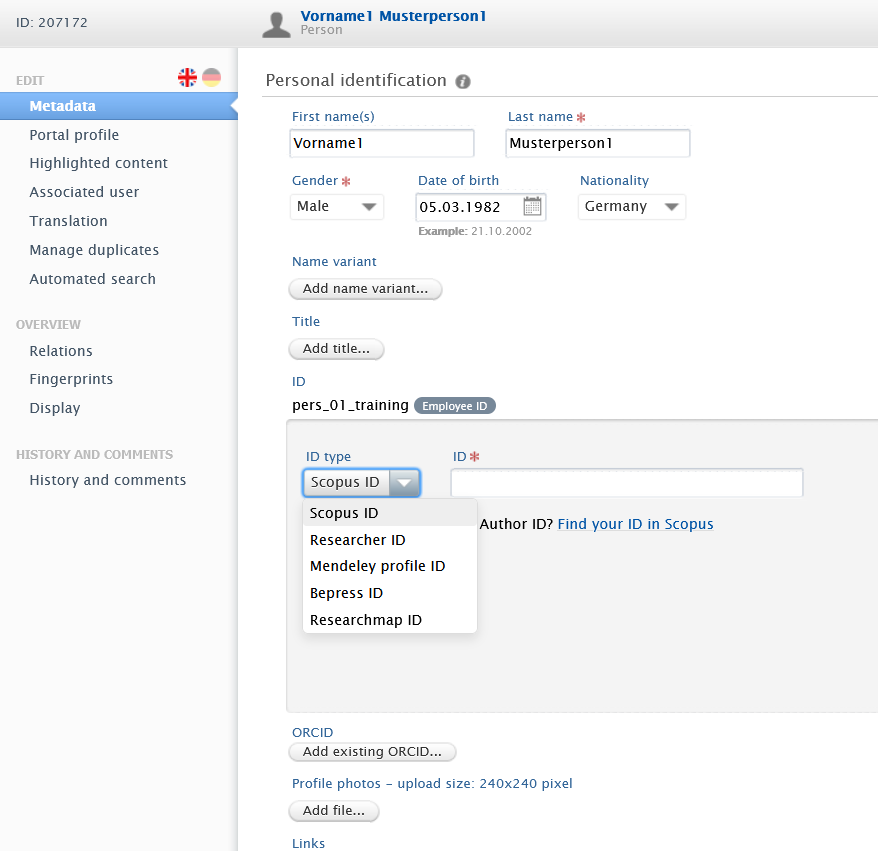Open Portal profile in sidebar
Screen dimensions: 878x851
coord(74,135)
